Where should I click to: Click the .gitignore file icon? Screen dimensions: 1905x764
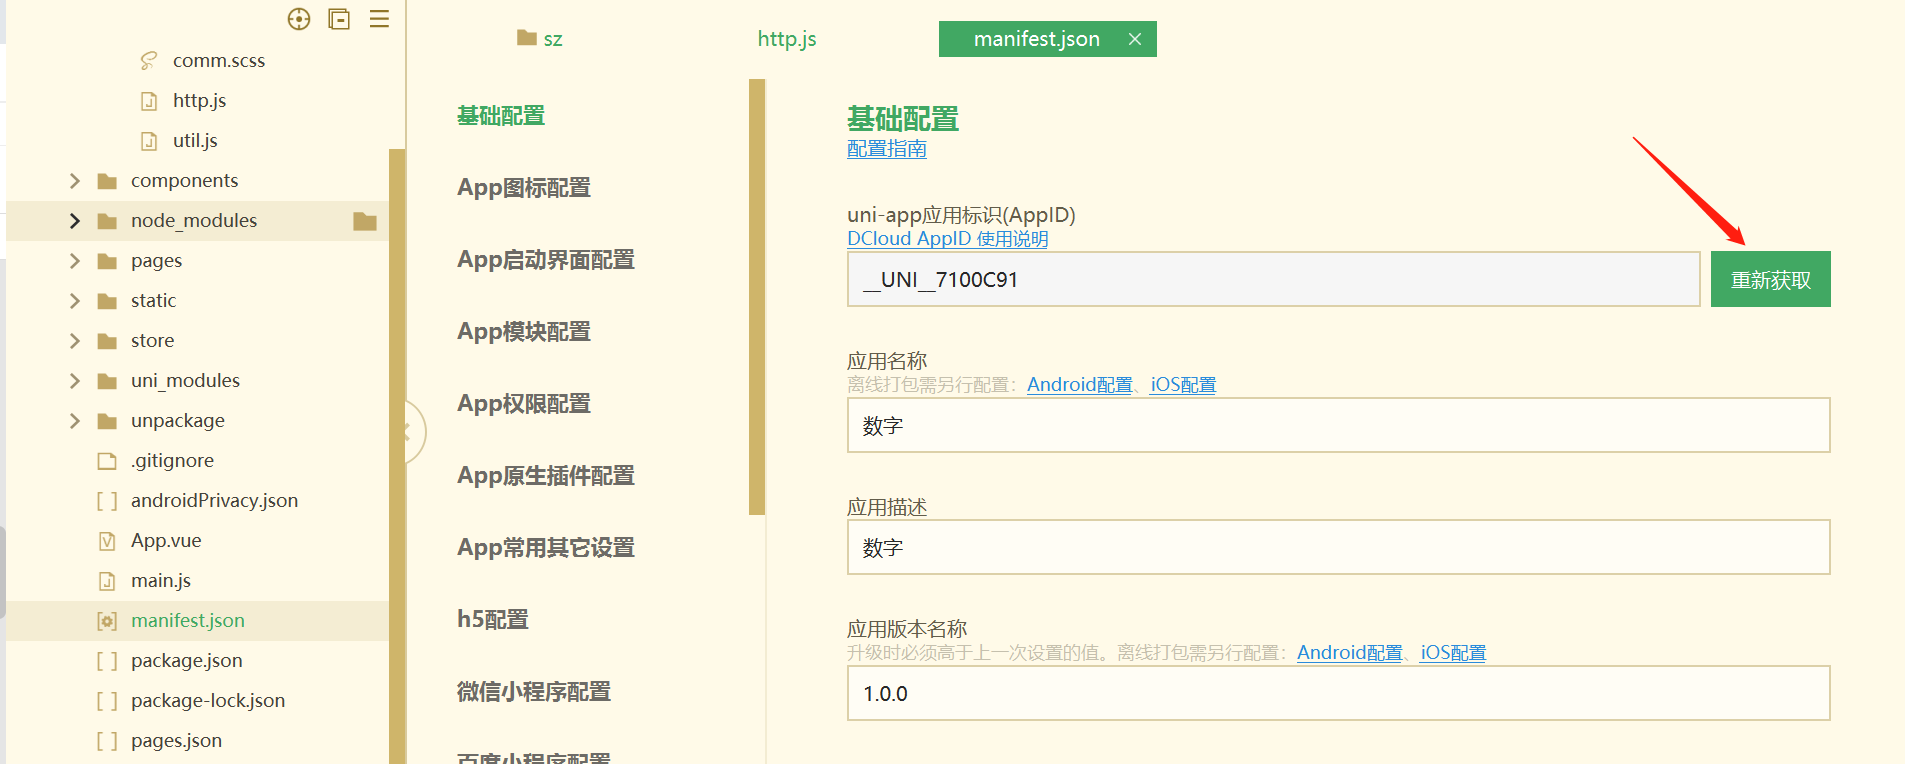coord(107,461)
